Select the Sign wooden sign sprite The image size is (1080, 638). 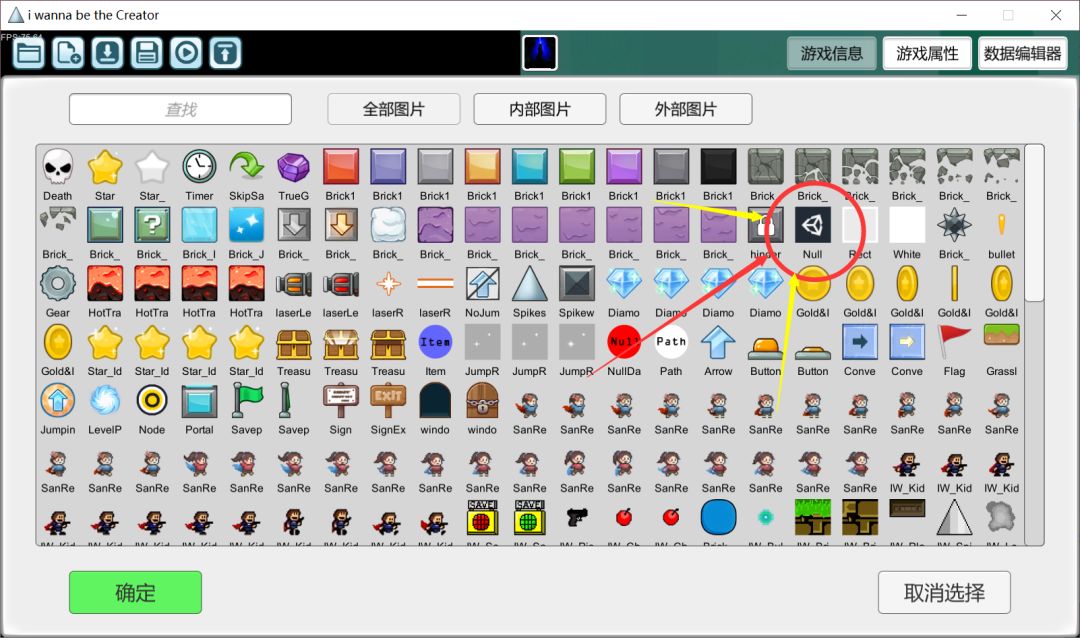click(x=341, y=401)
